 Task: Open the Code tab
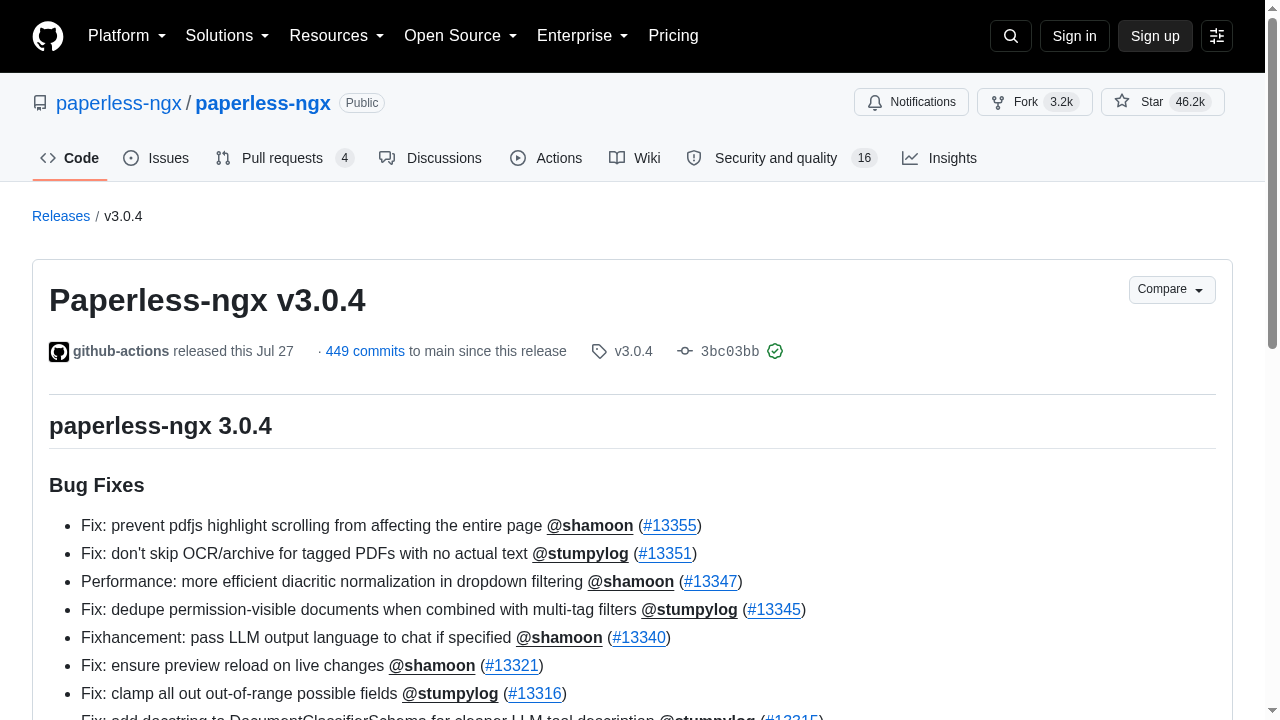(70, 158)
